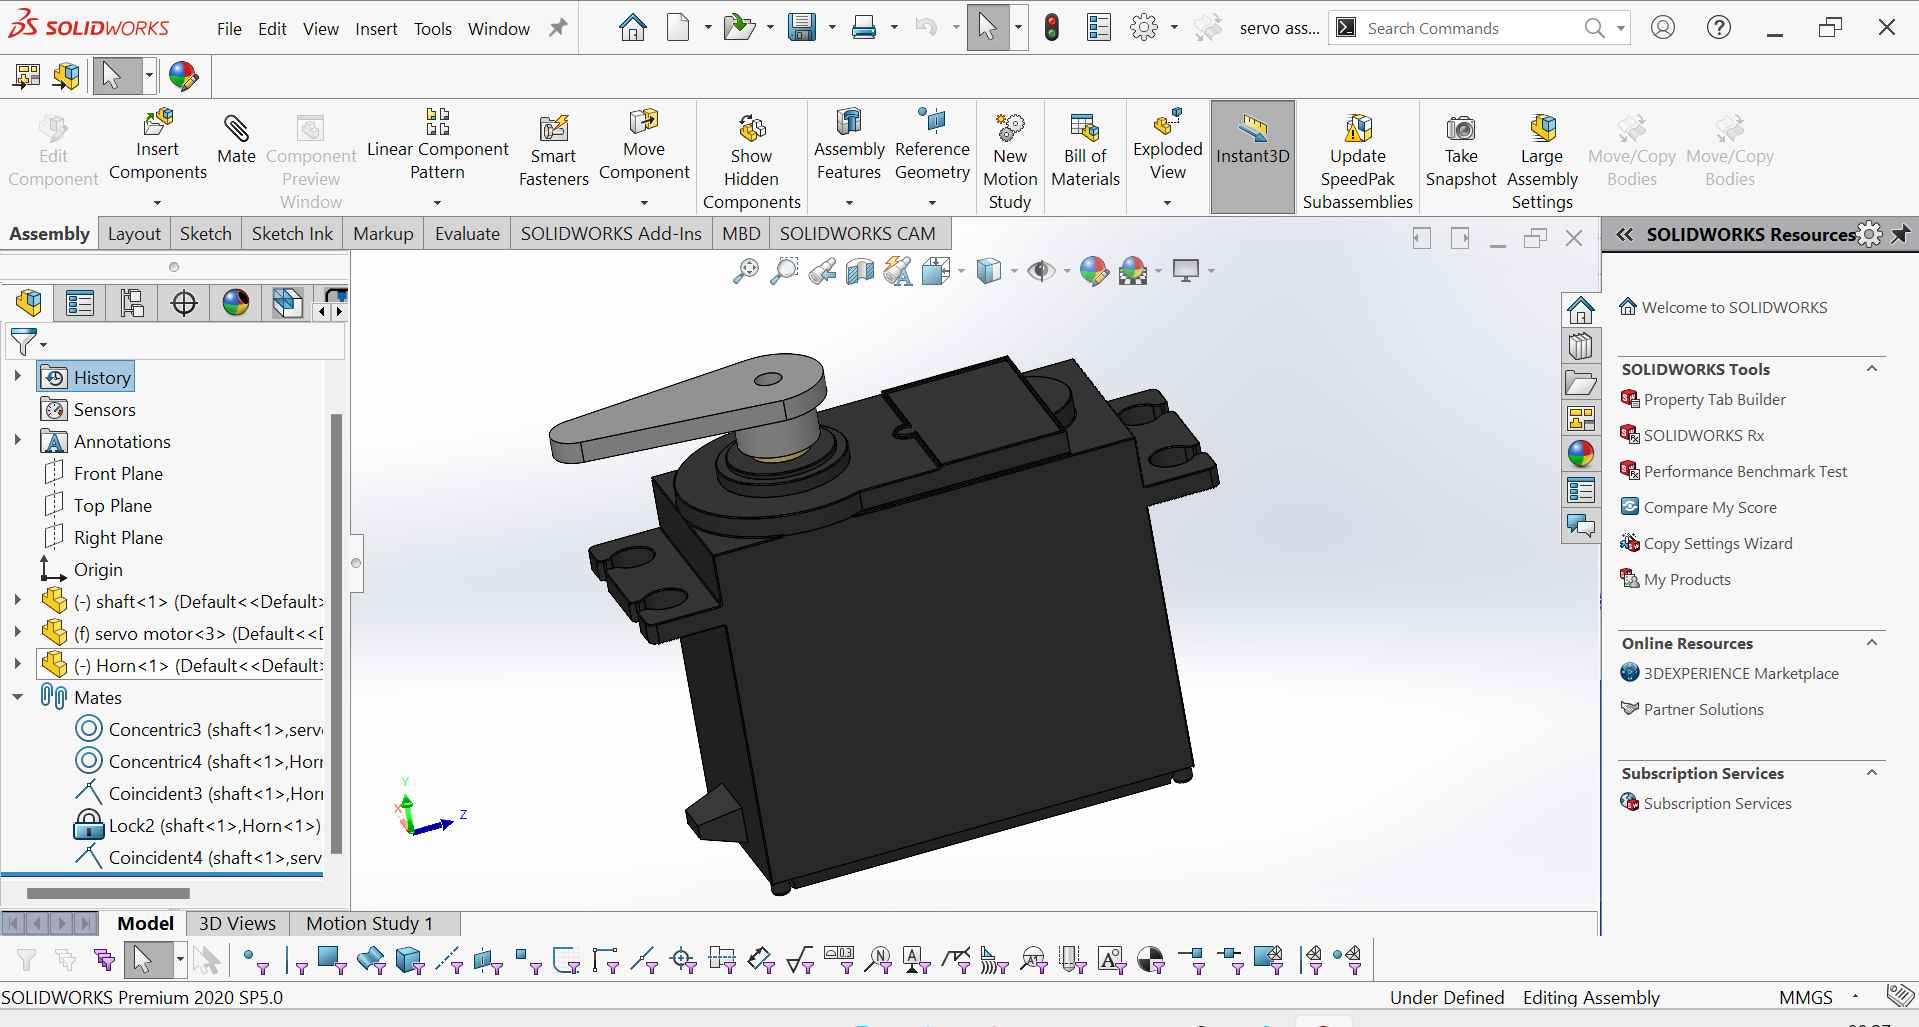
Task: Open the ConfigurationManager tab icon
Action: 132,302
